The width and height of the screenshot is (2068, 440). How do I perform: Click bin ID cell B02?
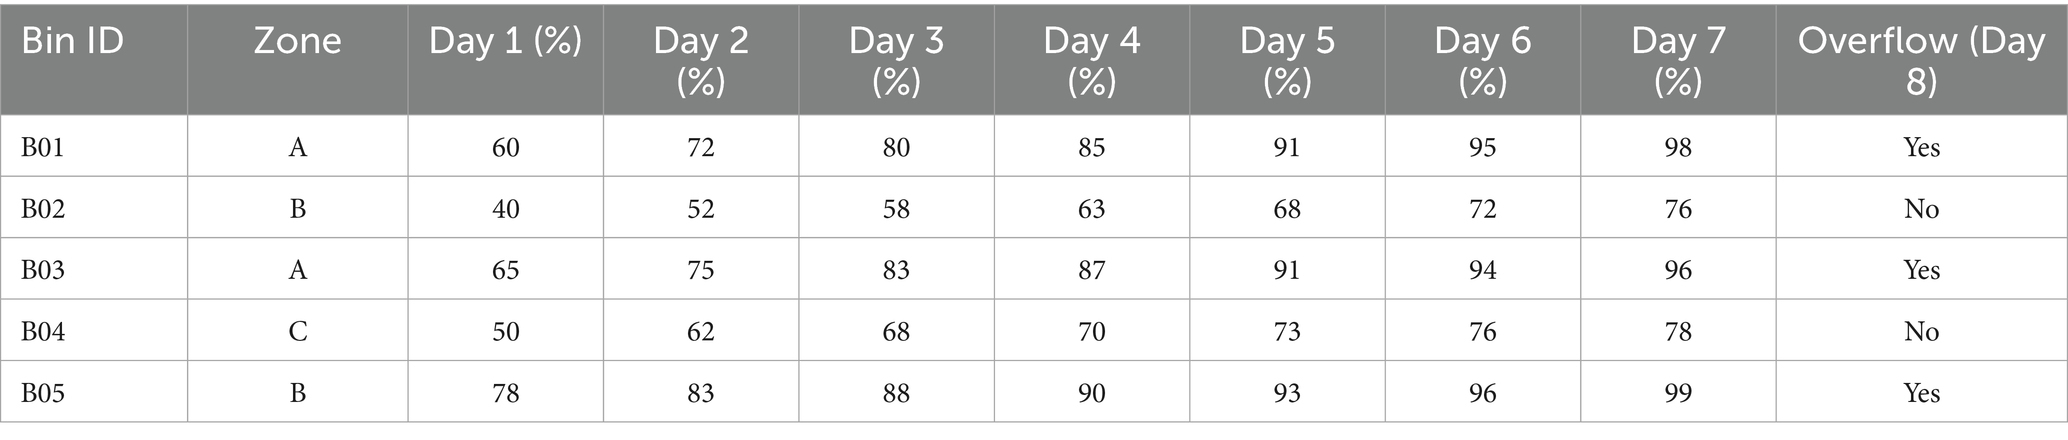(x=43, y=209)
